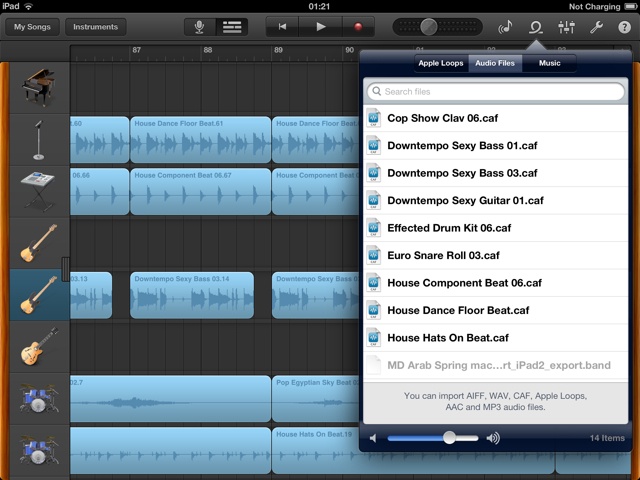Image resolution: width=640 pixels, height=480 pixels.
Task: Select Euro Snare Roll 03.caf
Action: [x=496, y=256]
